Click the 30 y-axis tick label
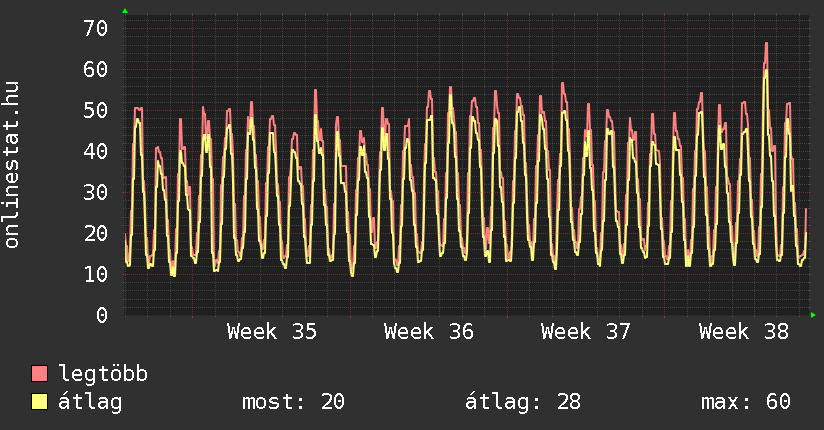This screenshot has width=824, height=430. [96, 192]
